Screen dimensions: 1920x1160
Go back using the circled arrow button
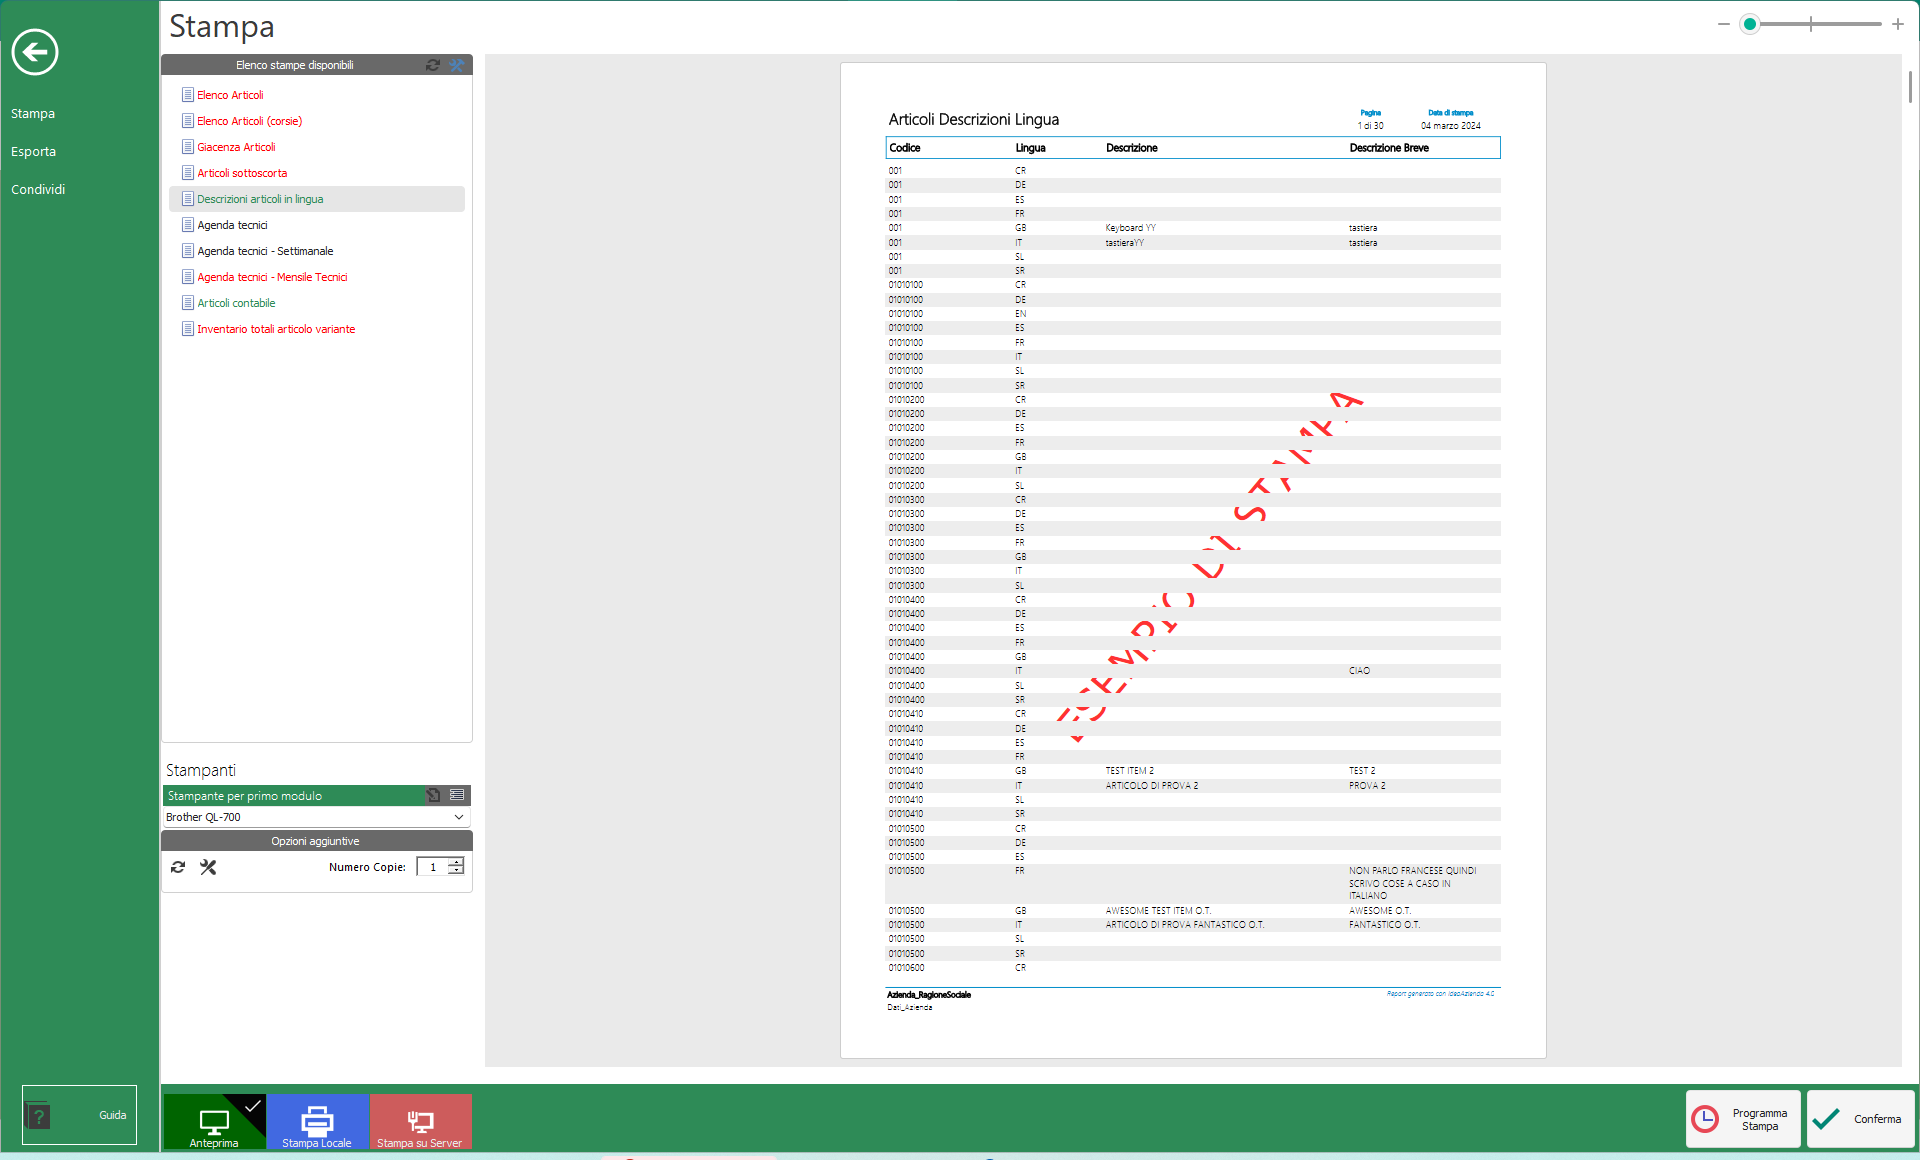point(35,52)
